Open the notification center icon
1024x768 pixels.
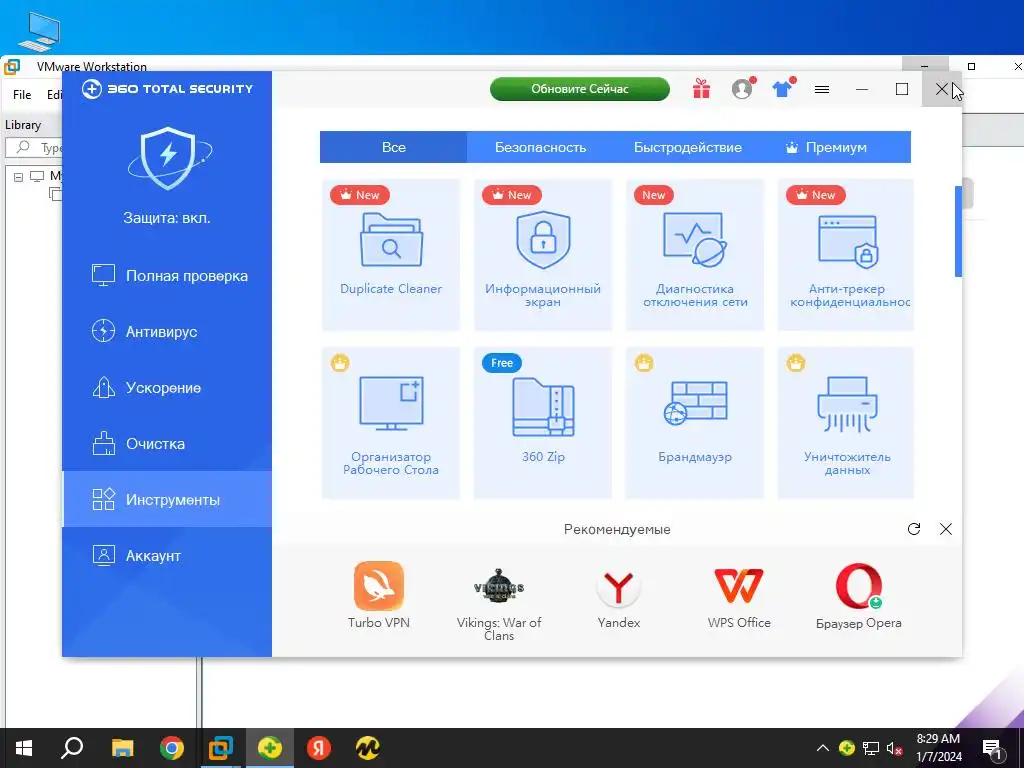tap(993, 748)
